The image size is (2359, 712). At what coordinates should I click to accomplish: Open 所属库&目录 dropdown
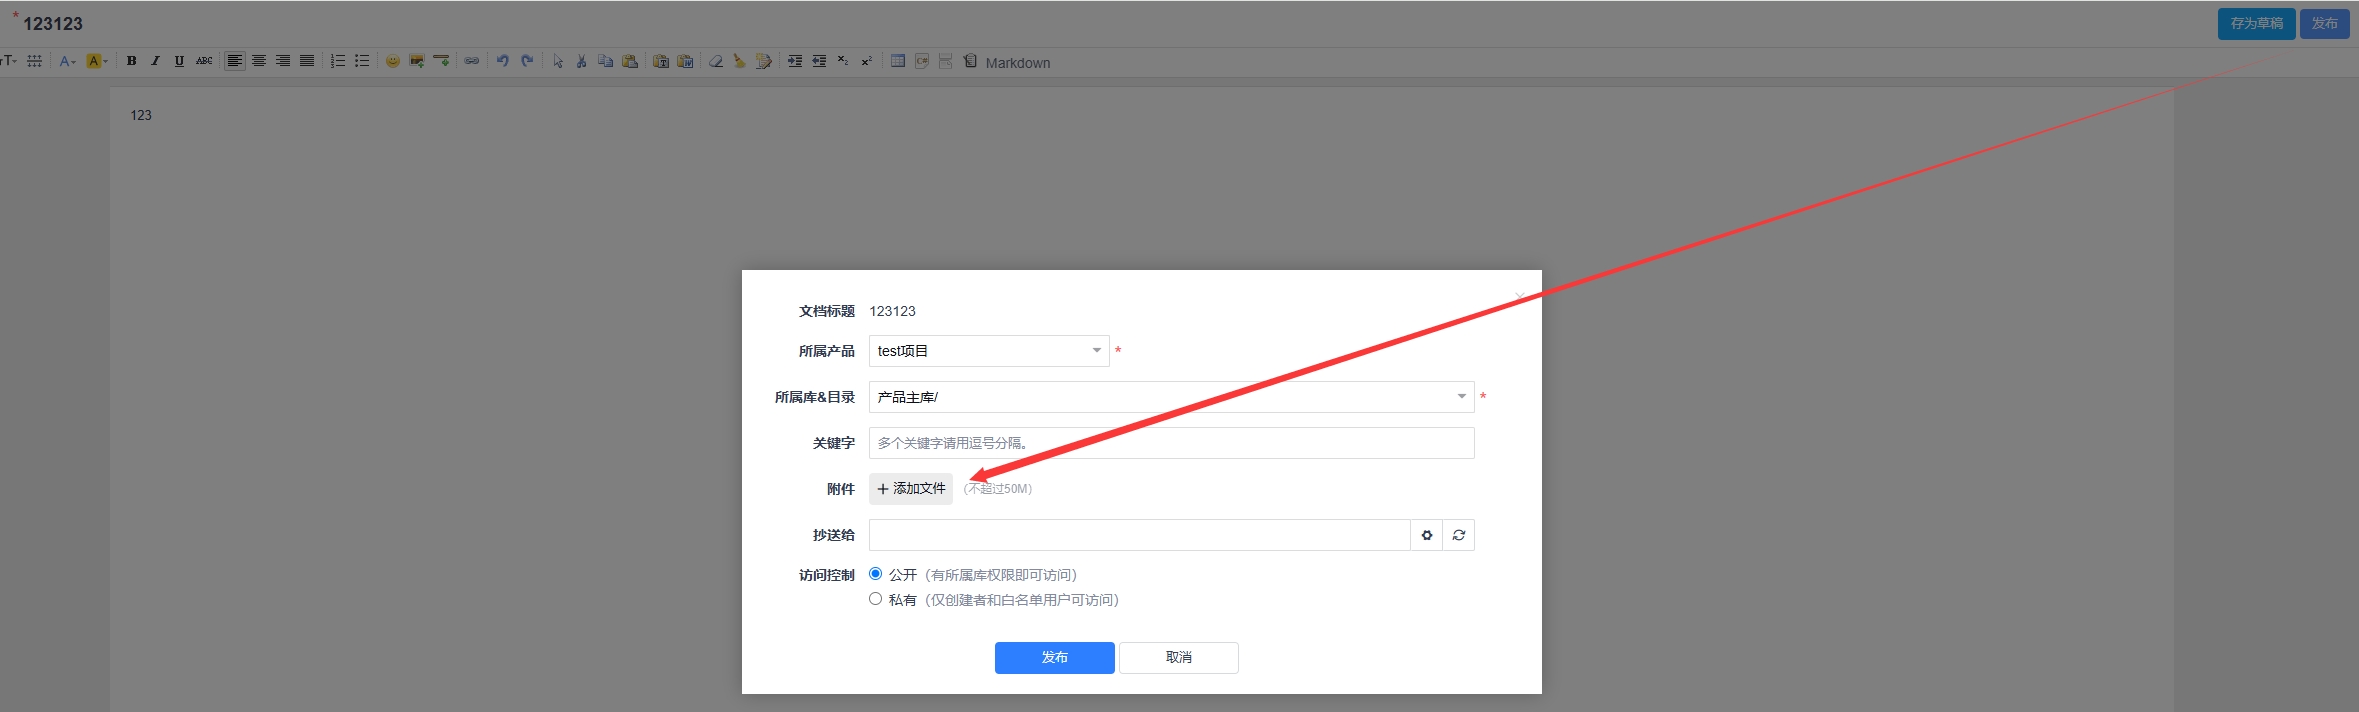pyautogui.click(x=1171, y=397)
